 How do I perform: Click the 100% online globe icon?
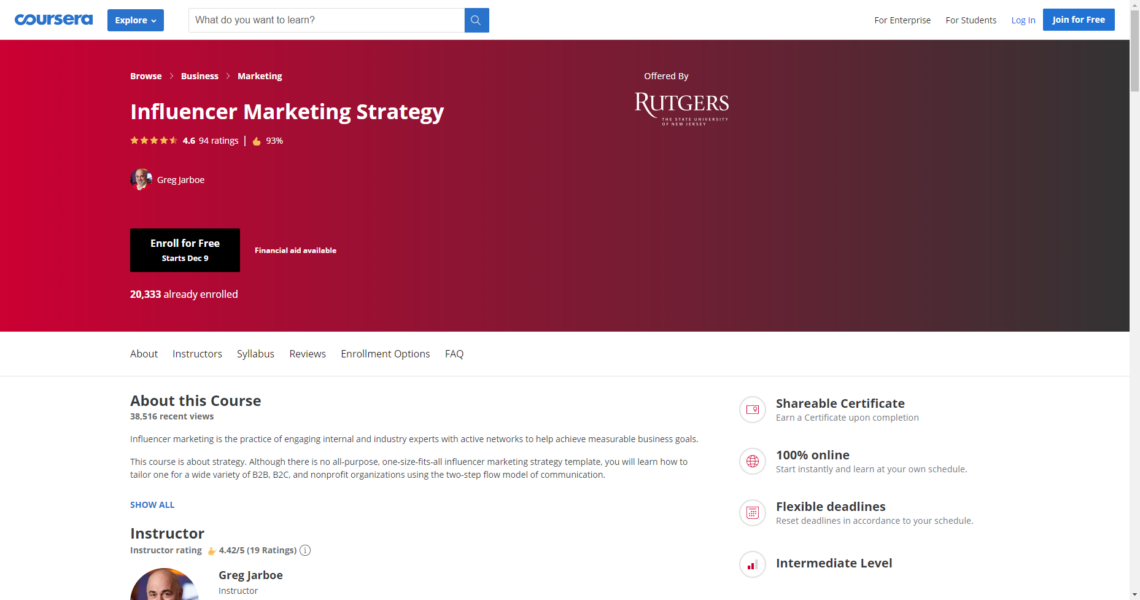pyautogui.click(x=752, y=461)
